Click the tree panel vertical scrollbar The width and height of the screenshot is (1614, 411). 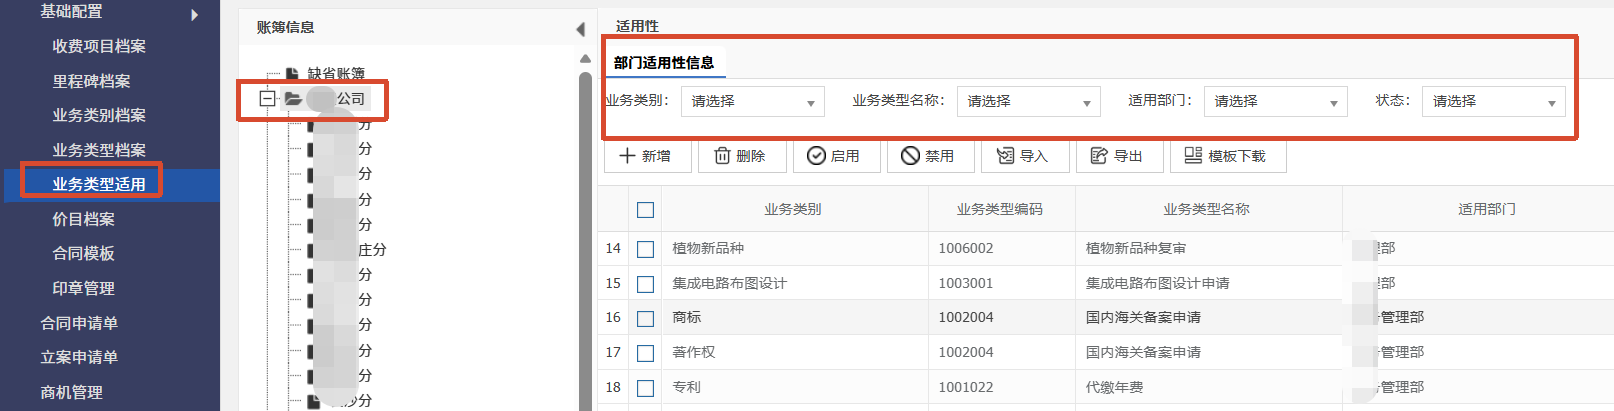point(585,240)
